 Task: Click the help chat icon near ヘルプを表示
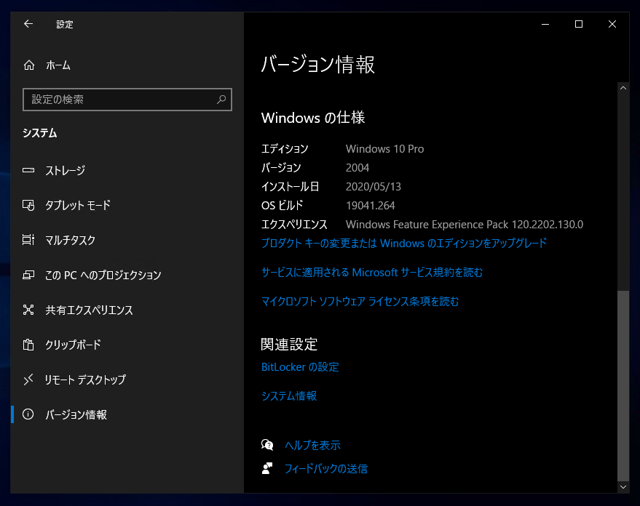pos(267,445)
